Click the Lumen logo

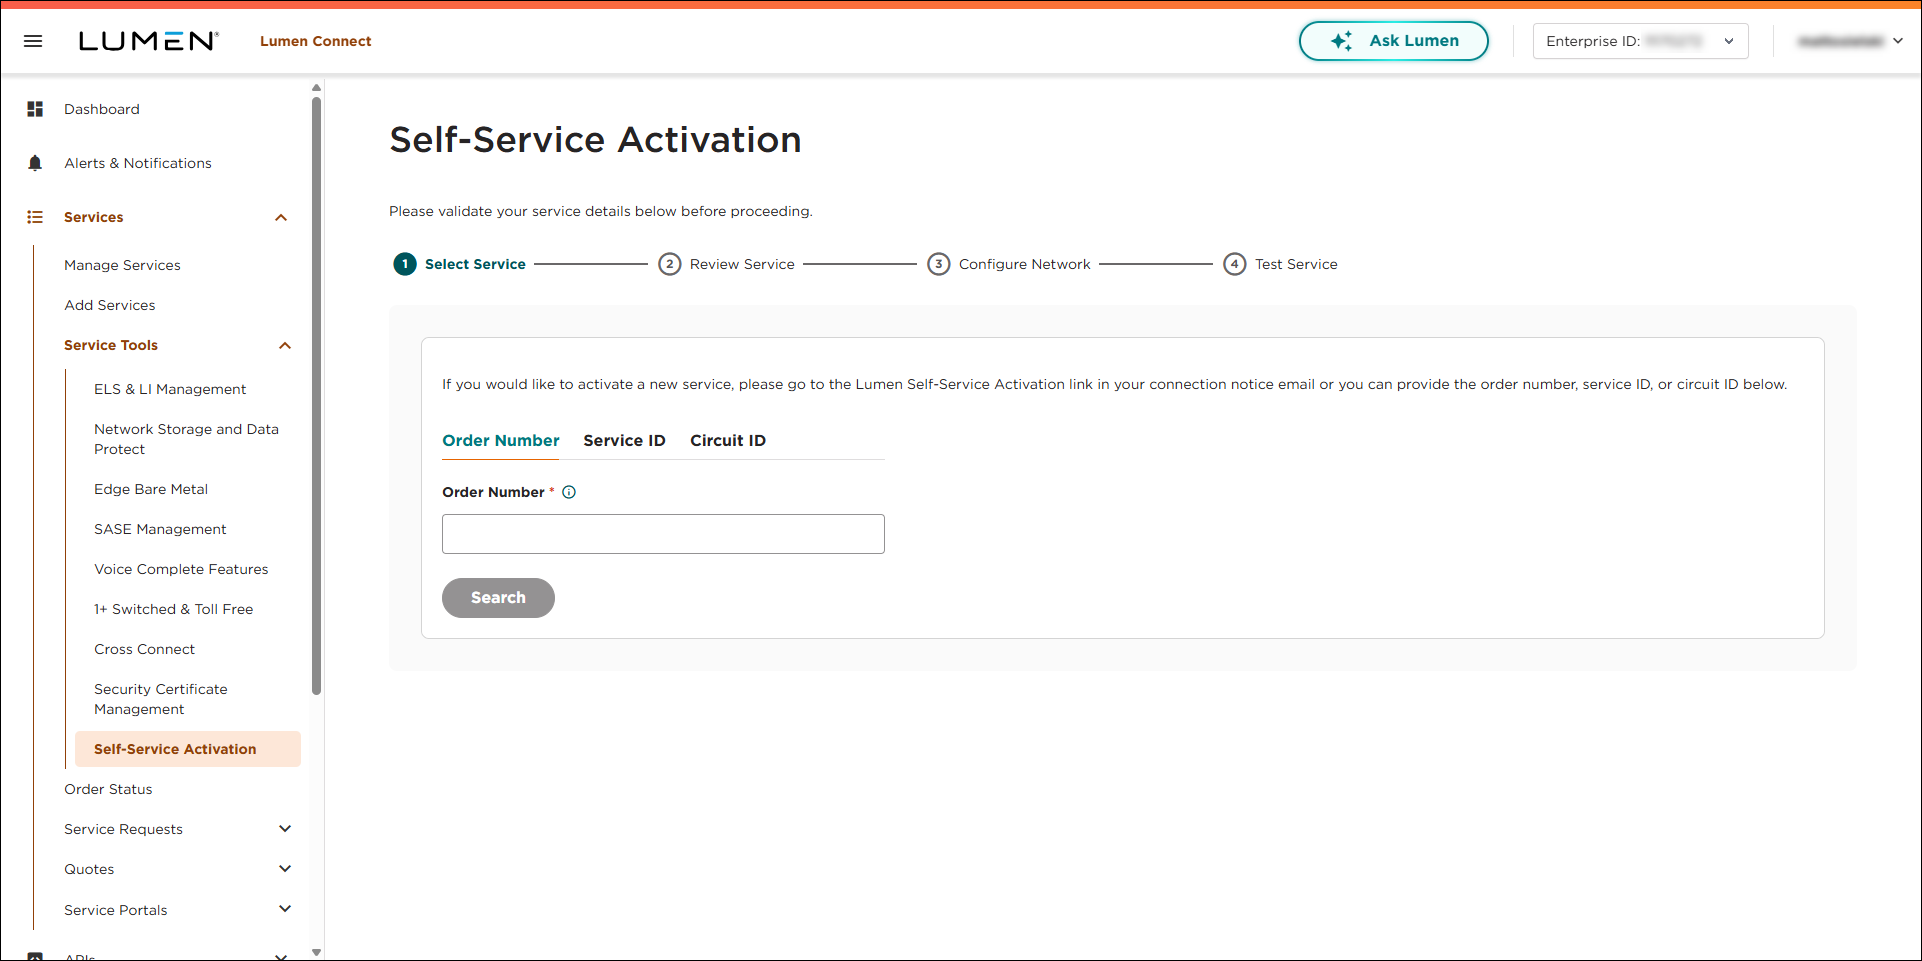[x=148, y=41]
